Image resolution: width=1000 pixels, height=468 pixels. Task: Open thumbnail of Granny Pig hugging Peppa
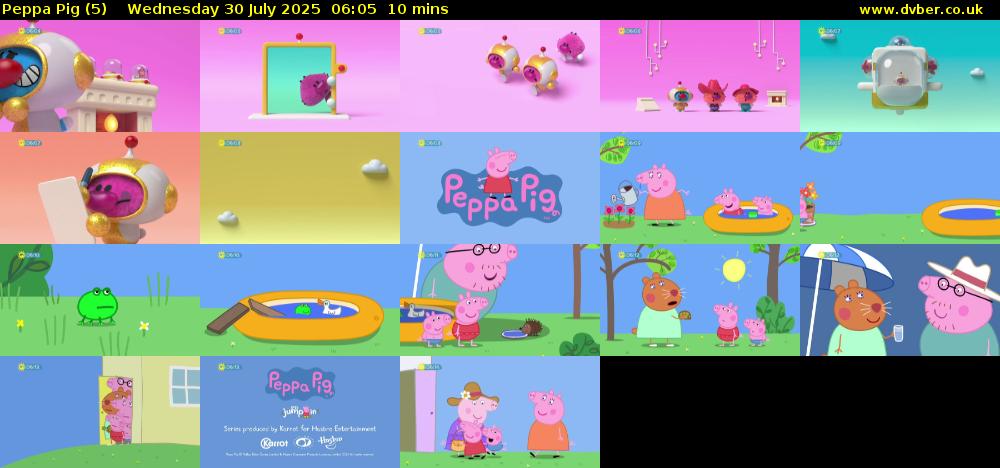pos(500,412)
